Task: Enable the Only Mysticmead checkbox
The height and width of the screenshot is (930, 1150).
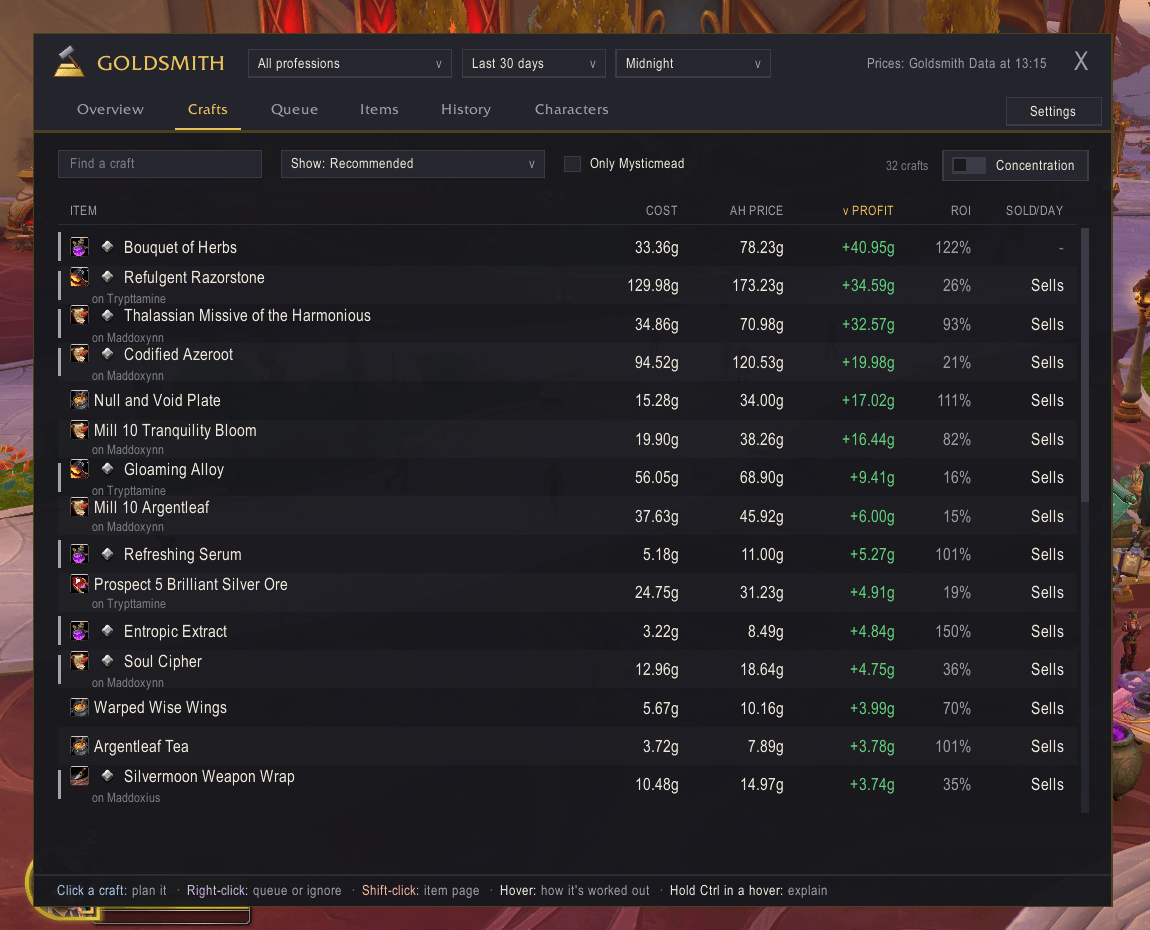Action: (572, 164)
